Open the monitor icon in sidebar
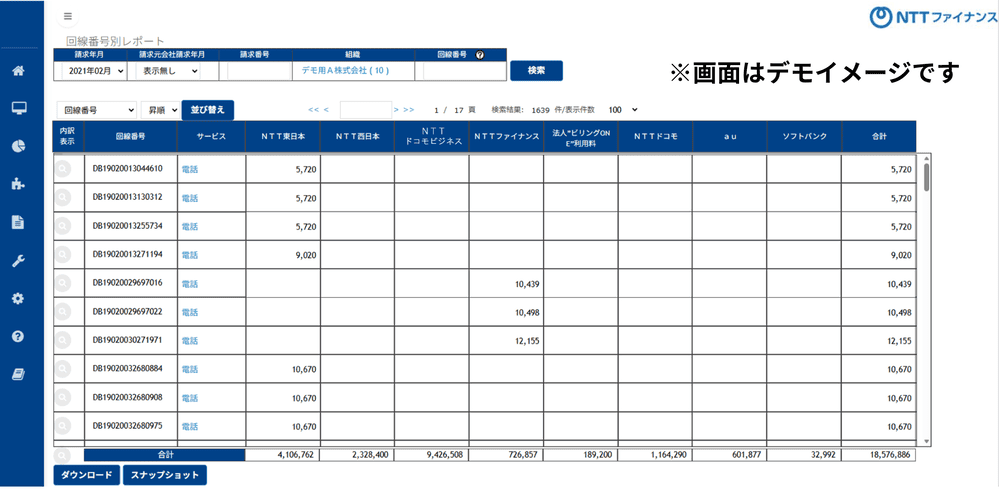The height and width of the screenshot is (496, 999). point(18,108)
